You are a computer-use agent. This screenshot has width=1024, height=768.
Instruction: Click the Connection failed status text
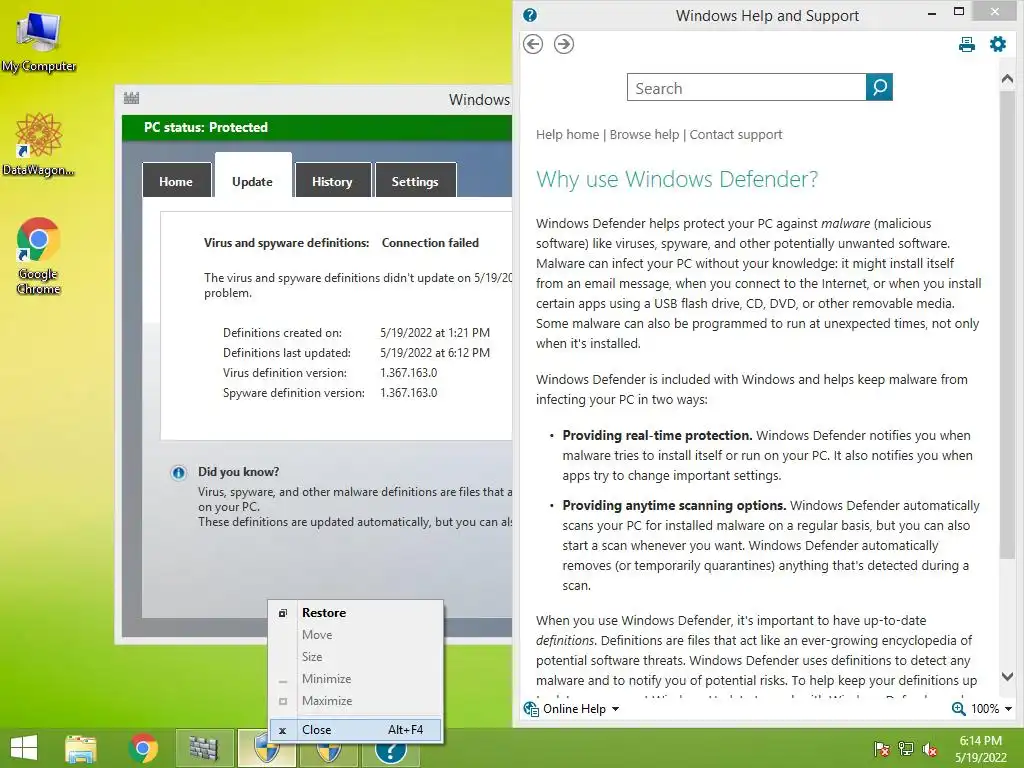(x=430, y=243)
